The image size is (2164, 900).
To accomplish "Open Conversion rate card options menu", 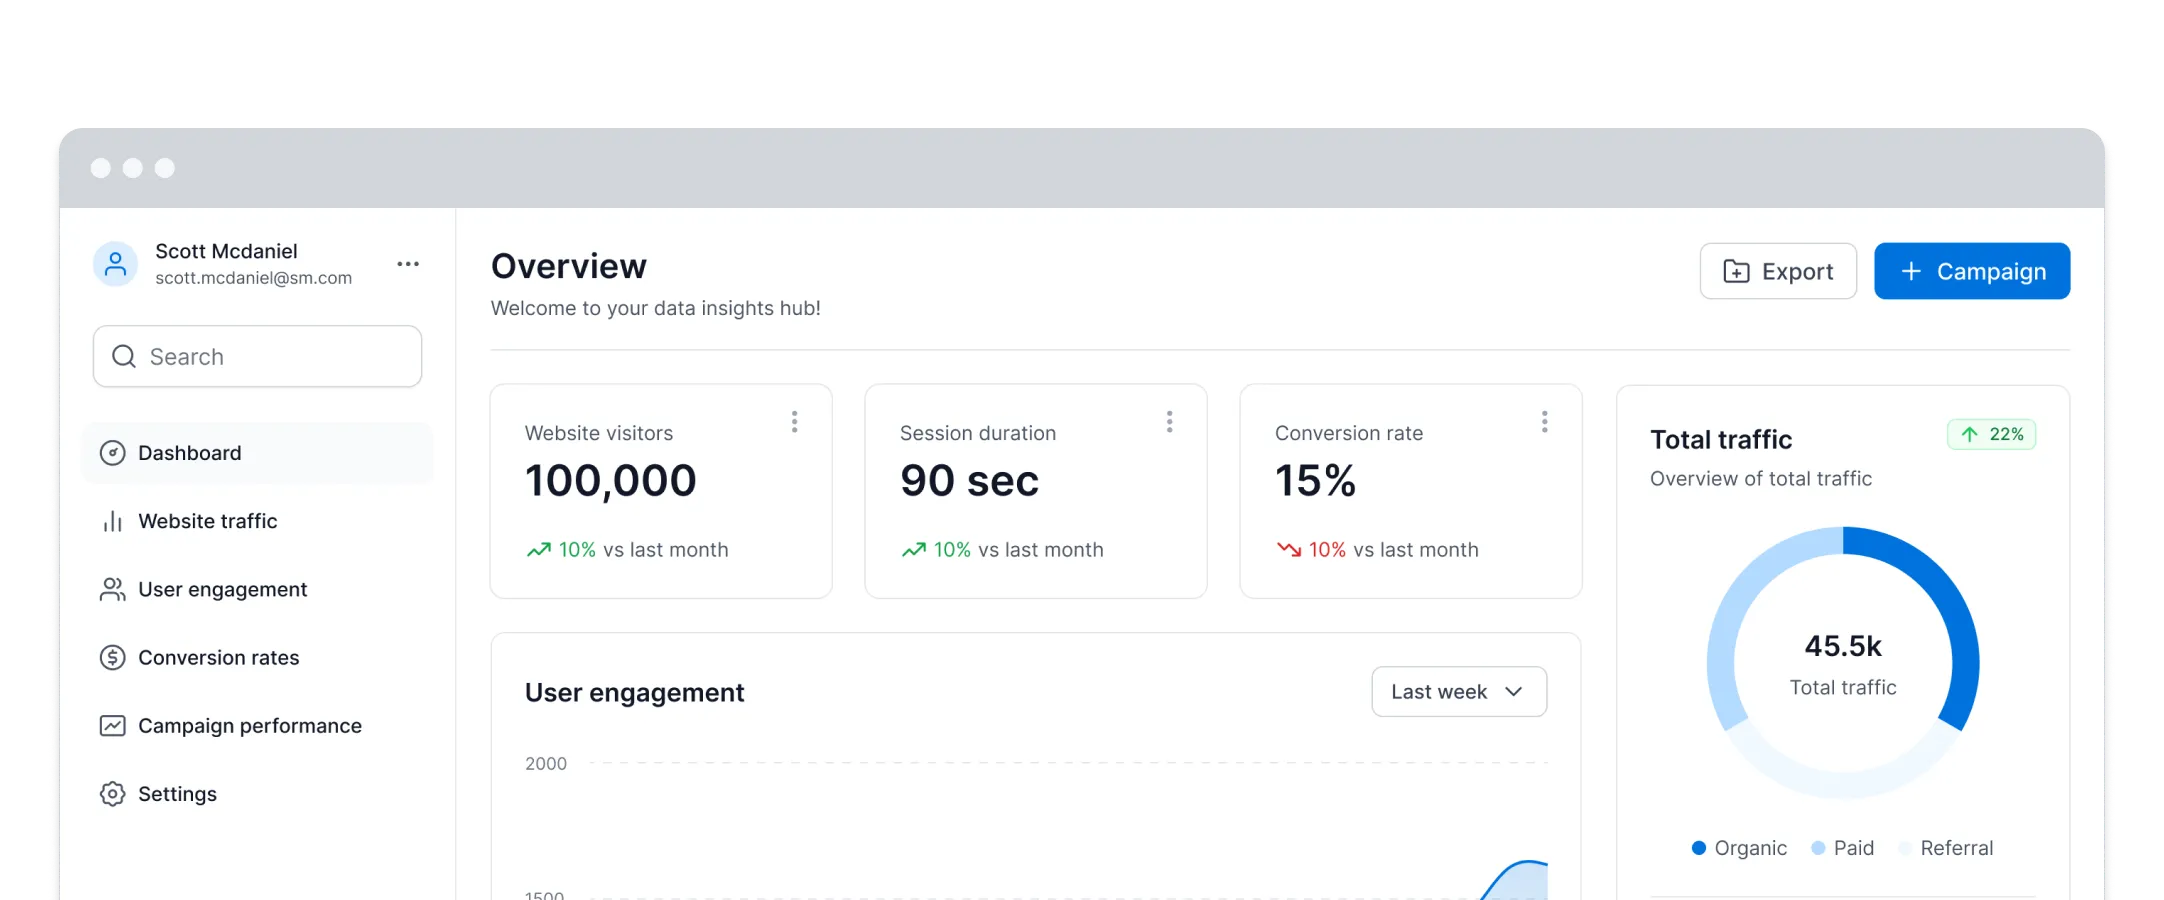I will click(x=1545, y=422).
